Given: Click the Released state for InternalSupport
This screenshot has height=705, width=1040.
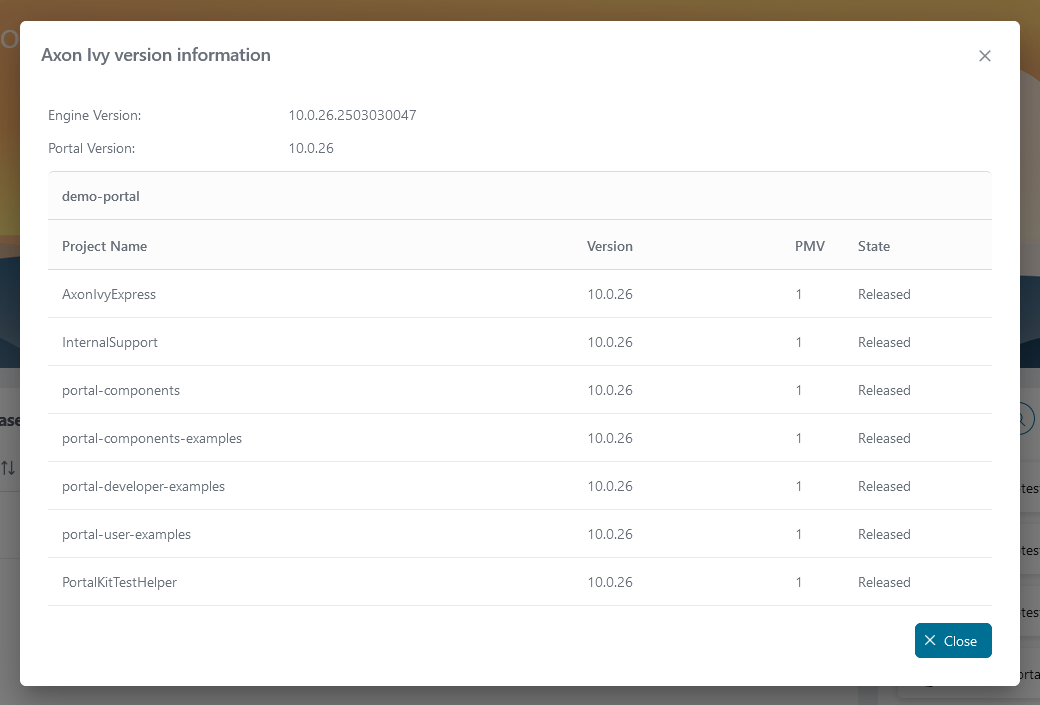Looking at the screenshot, I should (x=884, y=342).
